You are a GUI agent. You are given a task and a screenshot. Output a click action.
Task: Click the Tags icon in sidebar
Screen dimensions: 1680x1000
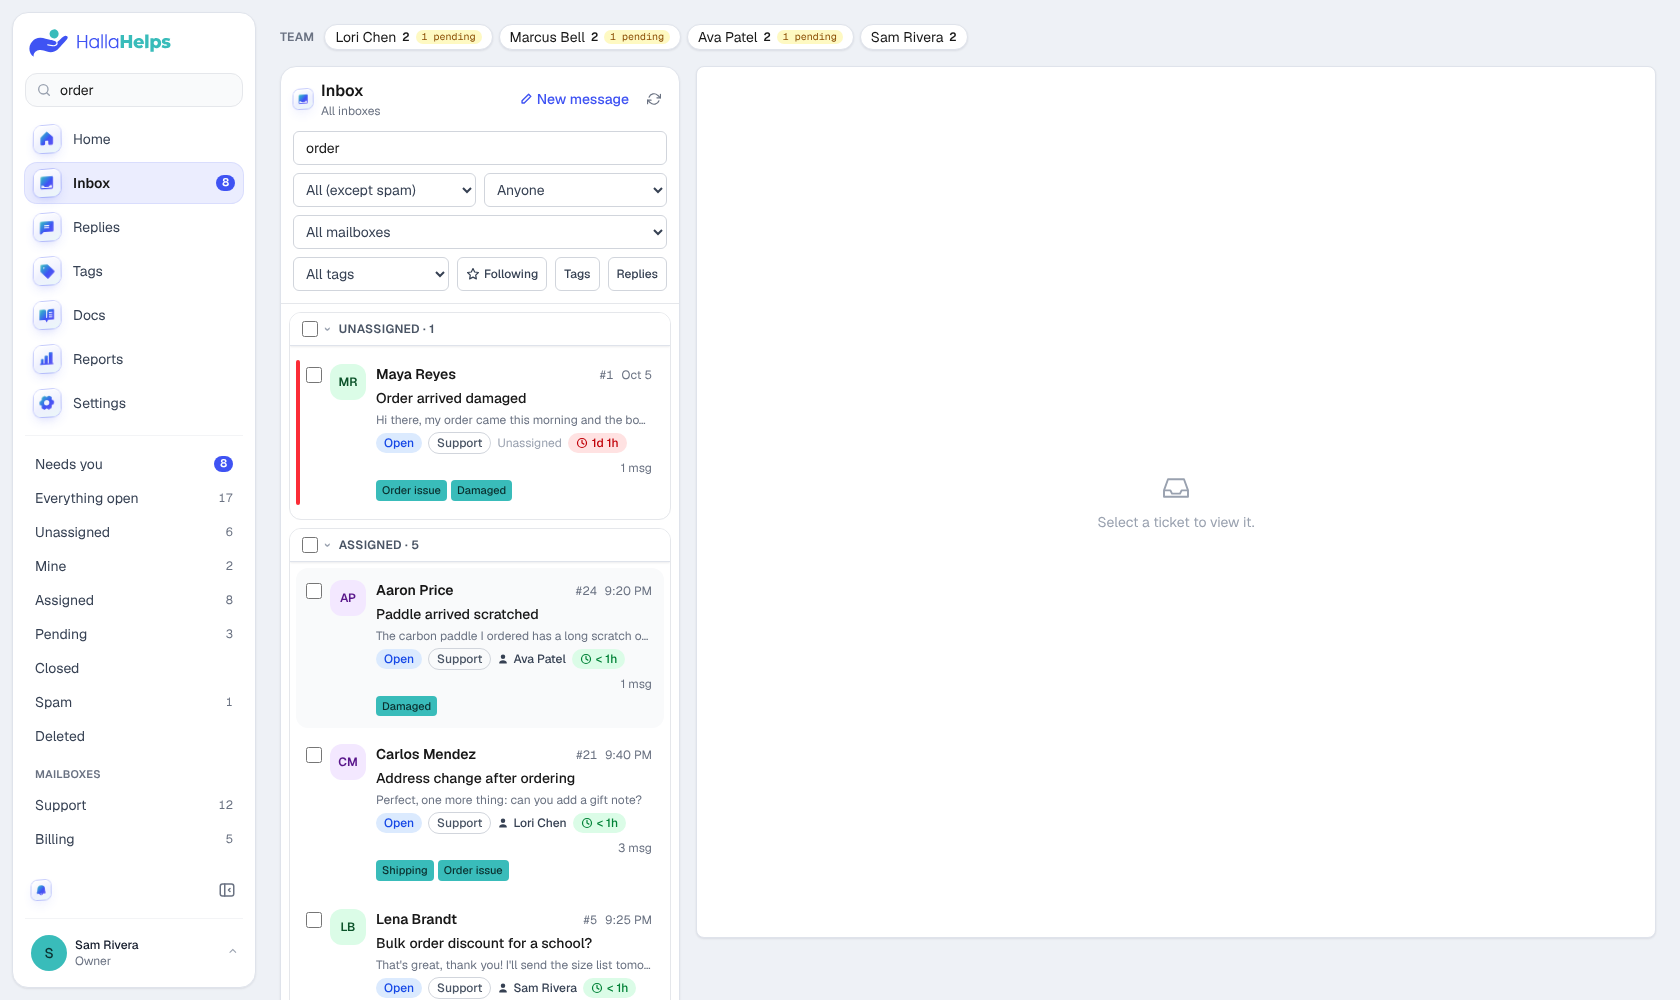click(47, 271)
